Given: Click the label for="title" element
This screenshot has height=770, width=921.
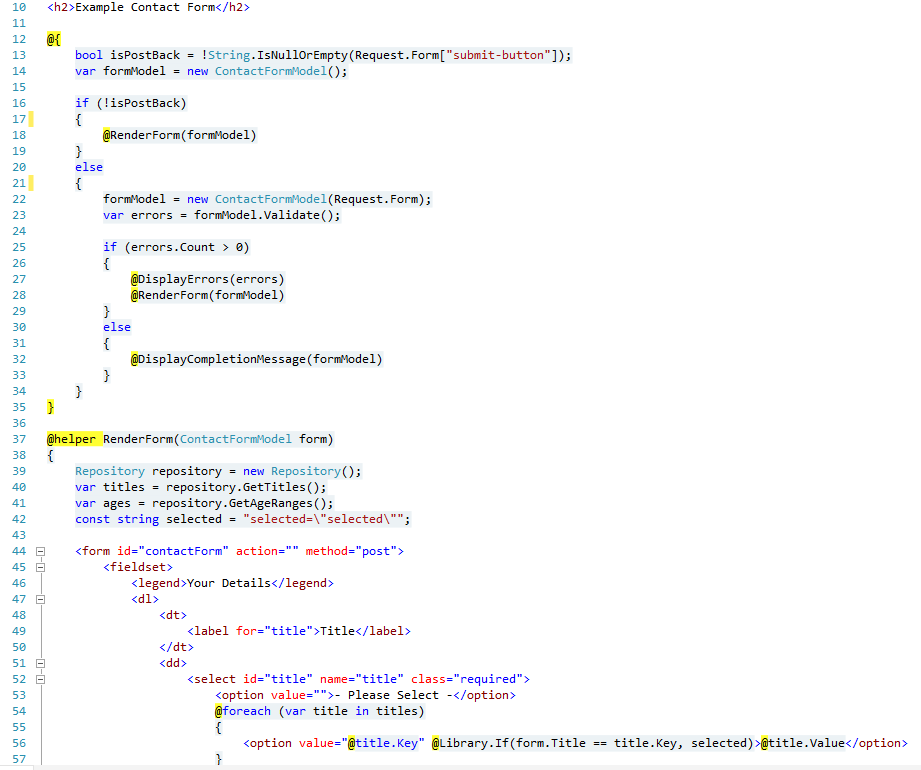Looking at the screenshot, I should [299, 631].
